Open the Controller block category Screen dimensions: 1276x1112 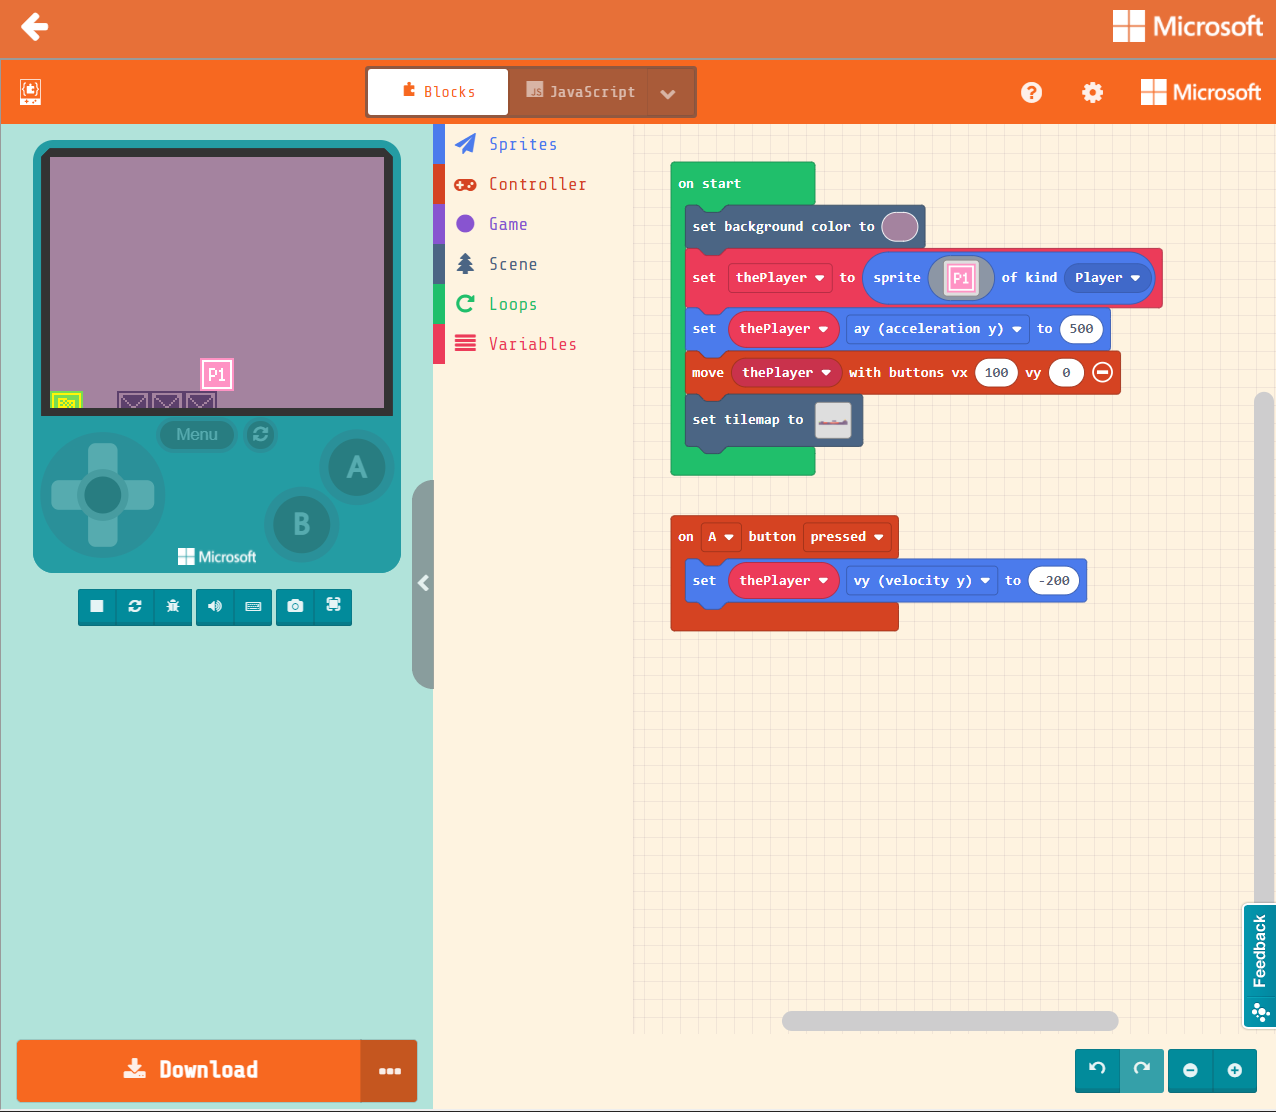point(537,184)
